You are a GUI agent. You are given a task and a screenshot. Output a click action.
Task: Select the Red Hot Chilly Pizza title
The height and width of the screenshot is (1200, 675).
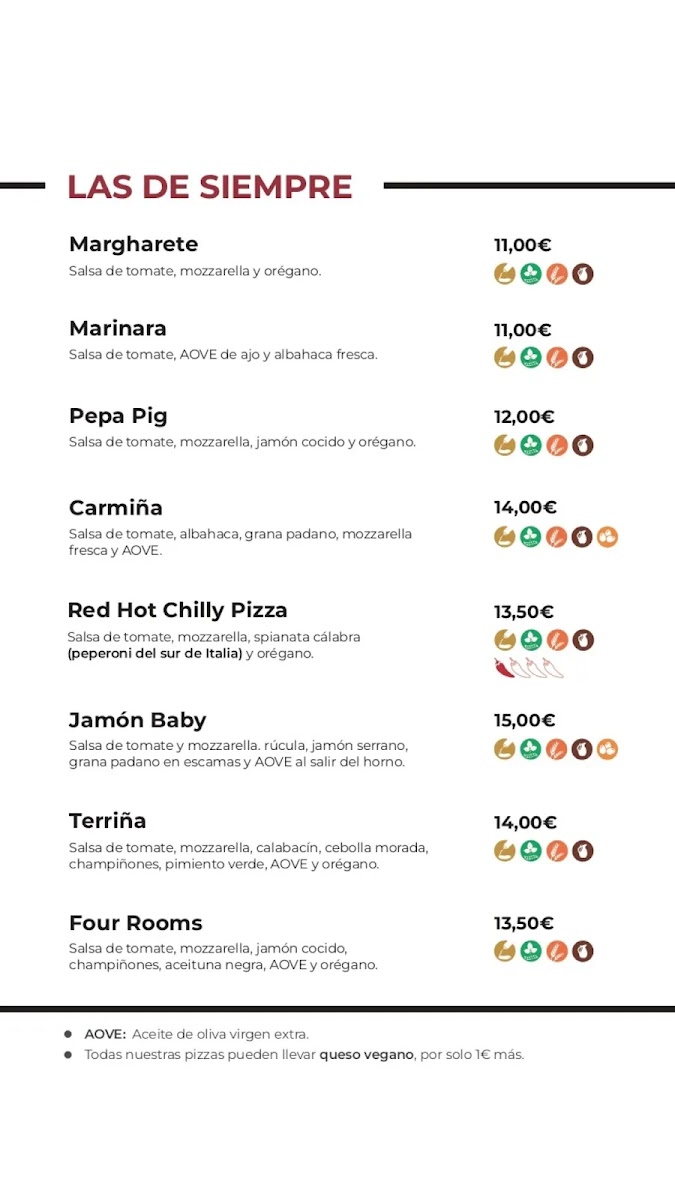[177, 610]
